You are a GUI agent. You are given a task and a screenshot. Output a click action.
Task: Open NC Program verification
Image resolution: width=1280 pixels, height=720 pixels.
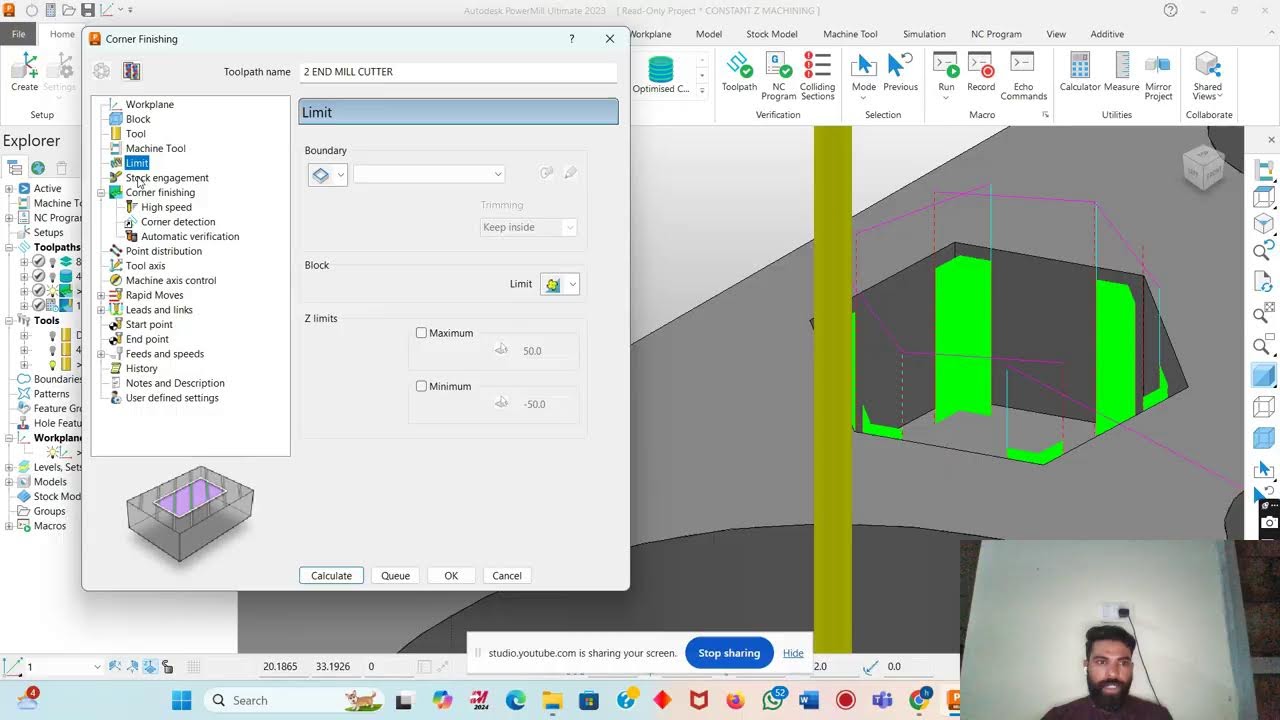pos(778,76)
